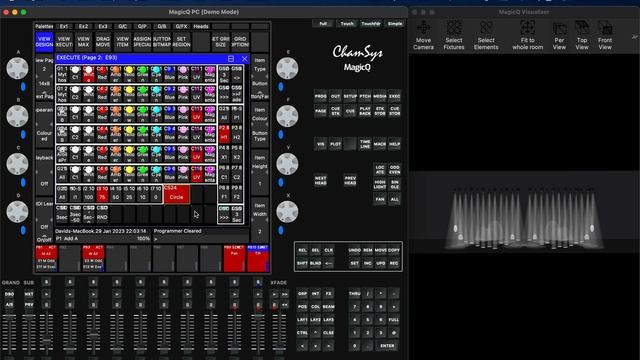Trigger the highlighted C113 UV item

click(196, 114)
